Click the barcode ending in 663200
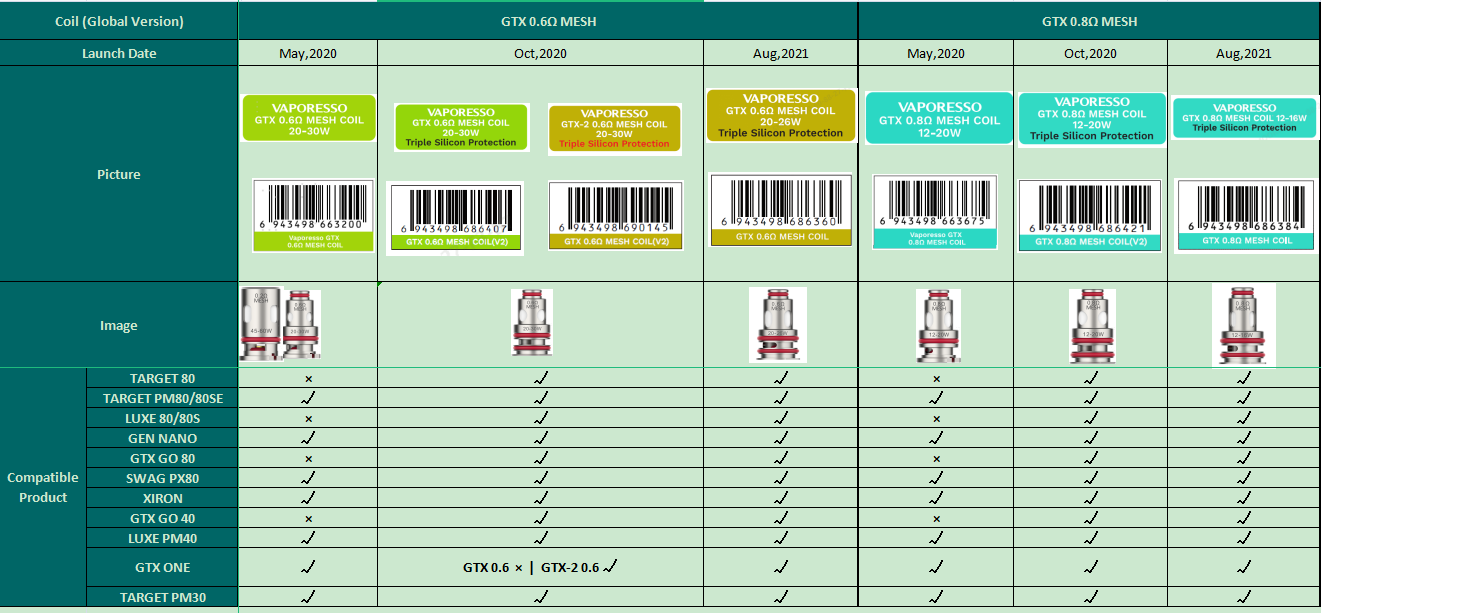The image size is (1464, 613). point(313,216)
